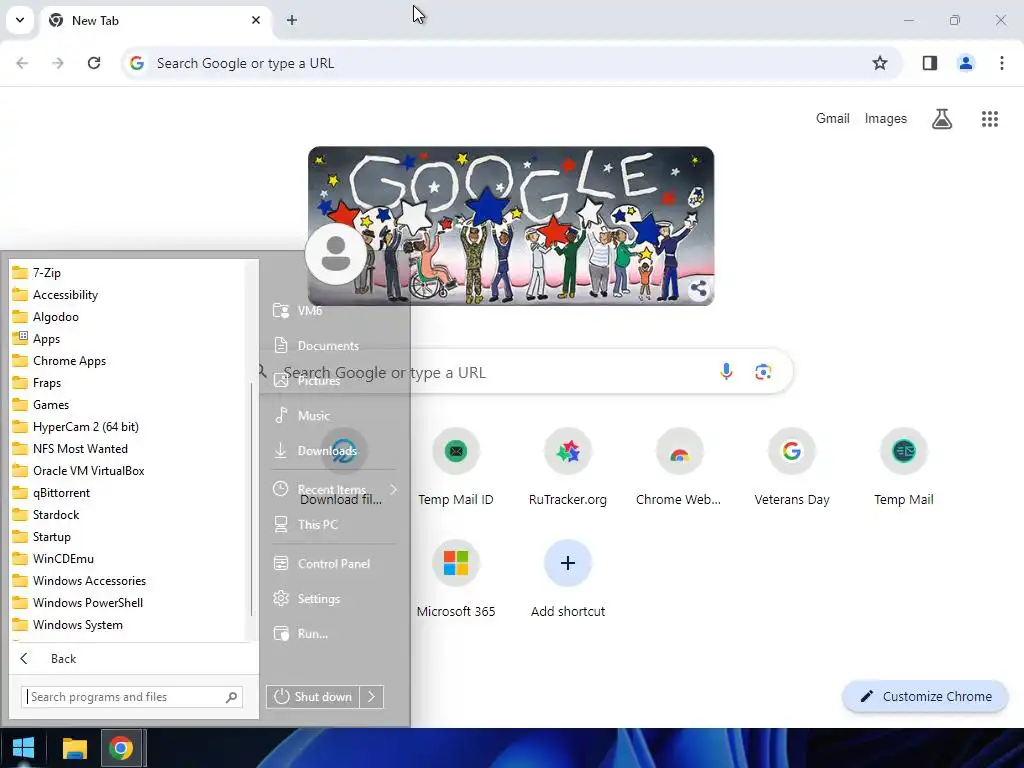Open the tab search dropdown arrow
Image resolution: width=1024 pixels, height=768 pixels.
(x=20, y=20)
